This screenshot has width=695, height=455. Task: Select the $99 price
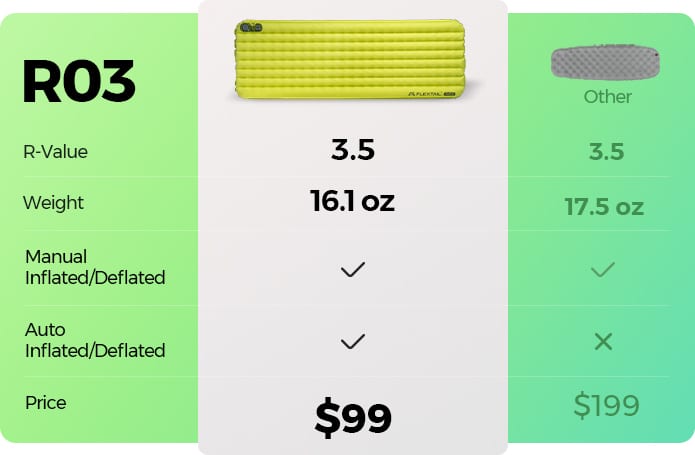tap(352, 418)
